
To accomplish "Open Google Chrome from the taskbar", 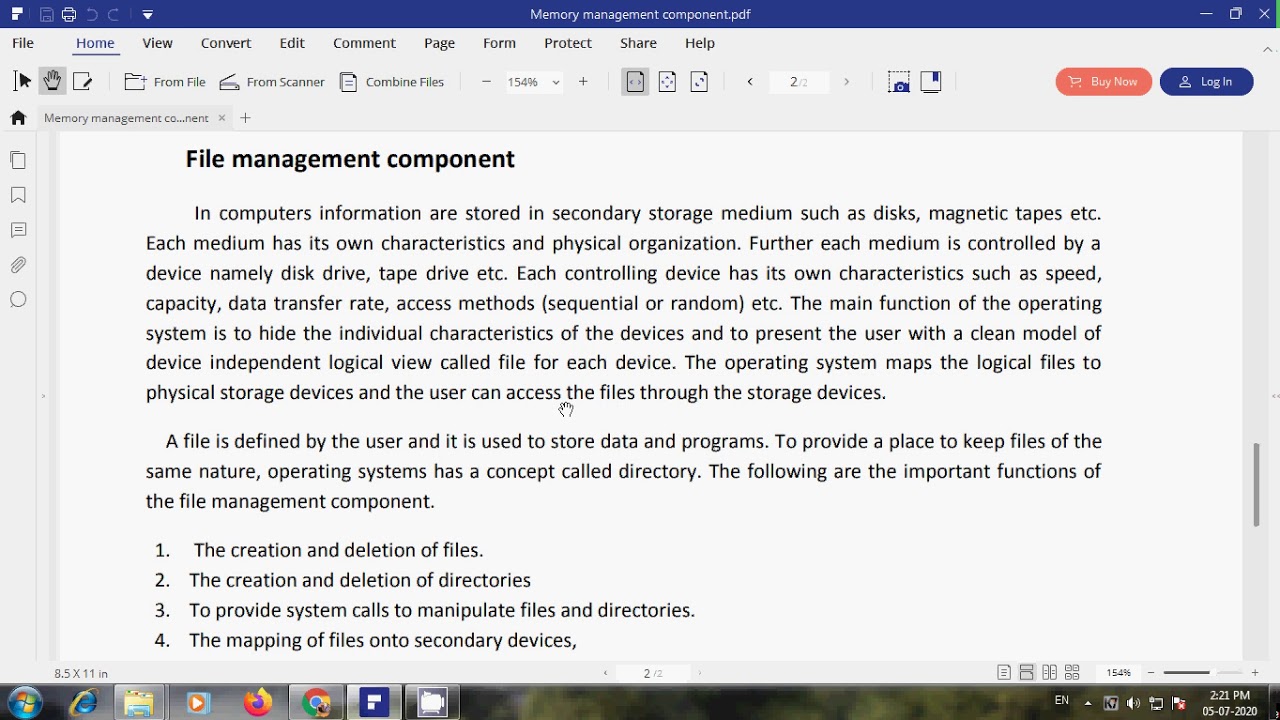I will pyautogui.click(x=316, y=703).
